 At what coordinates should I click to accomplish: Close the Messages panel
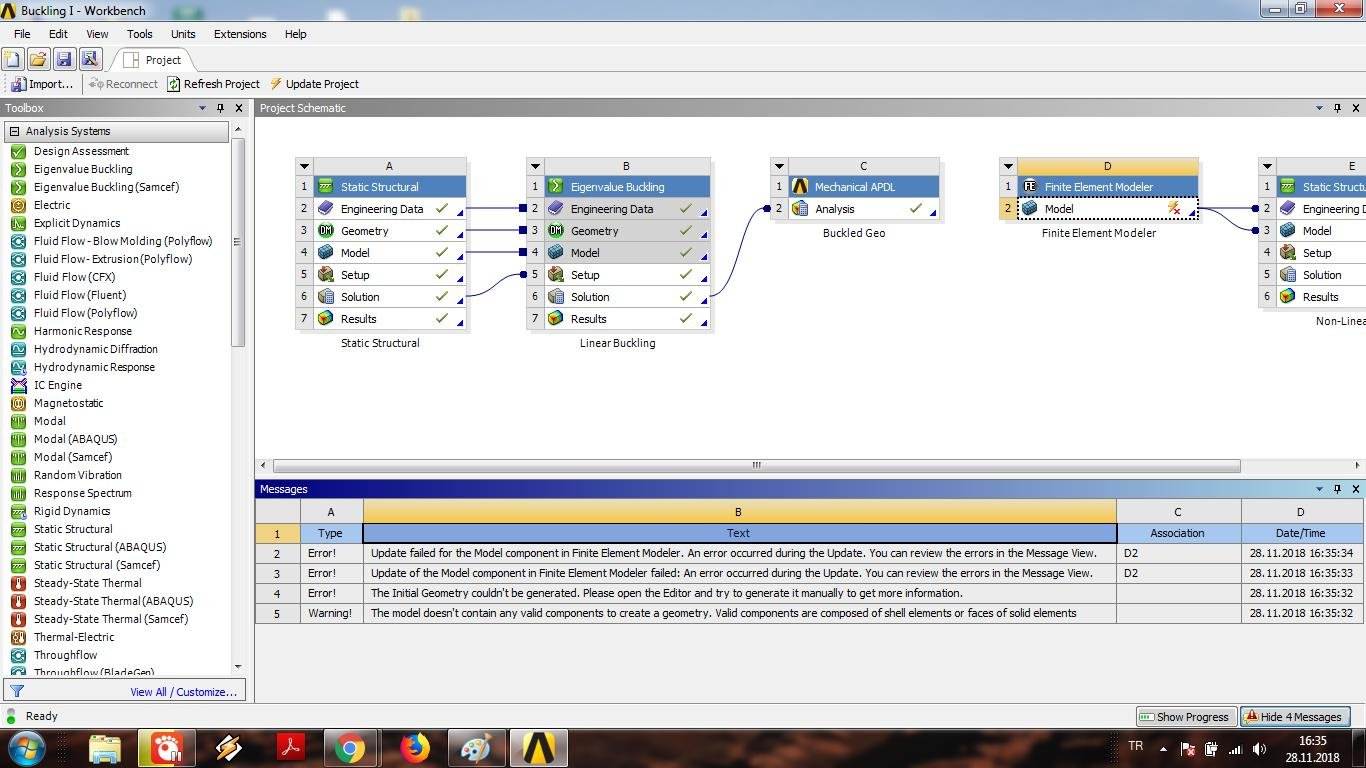1356,489
